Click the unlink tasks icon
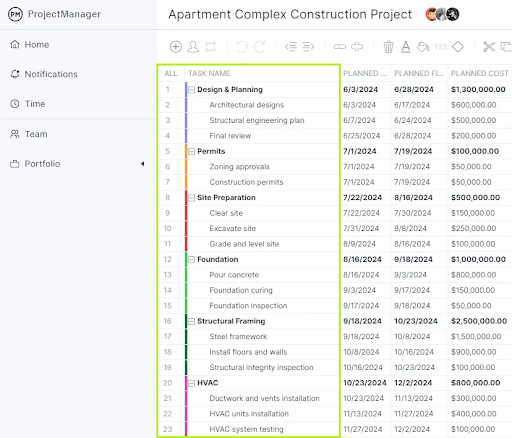 [x=357, y=47]
